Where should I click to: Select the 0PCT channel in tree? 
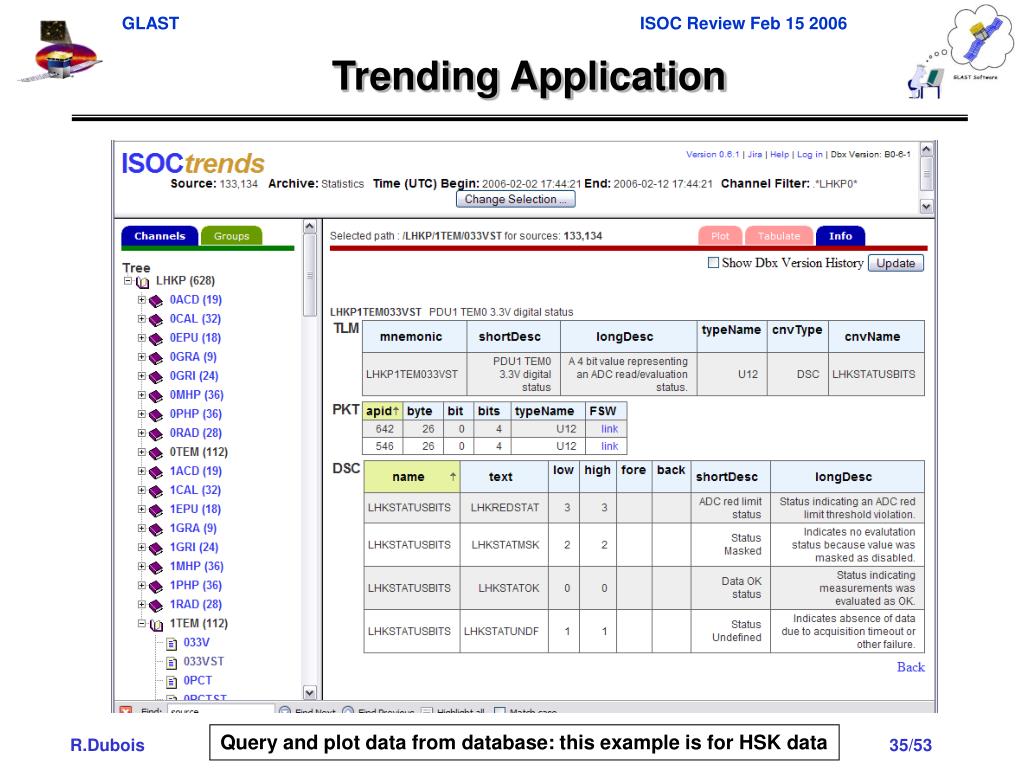pos(197,680)
